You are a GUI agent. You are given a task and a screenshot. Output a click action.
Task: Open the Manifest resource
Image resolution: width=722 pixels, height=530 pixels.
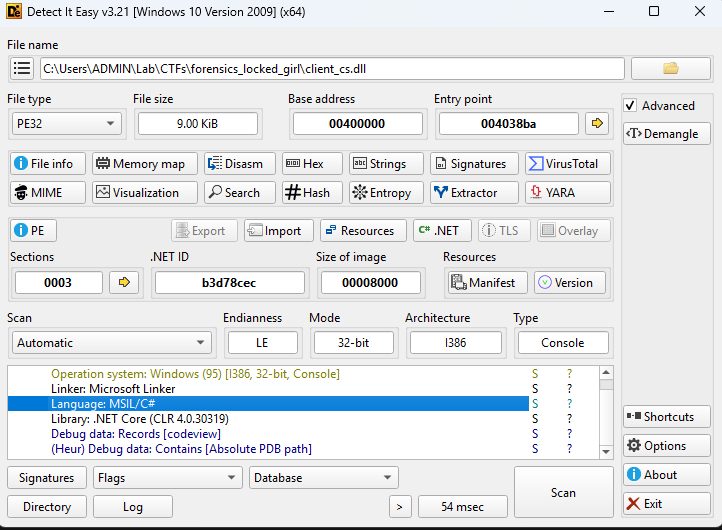(488, 282)
